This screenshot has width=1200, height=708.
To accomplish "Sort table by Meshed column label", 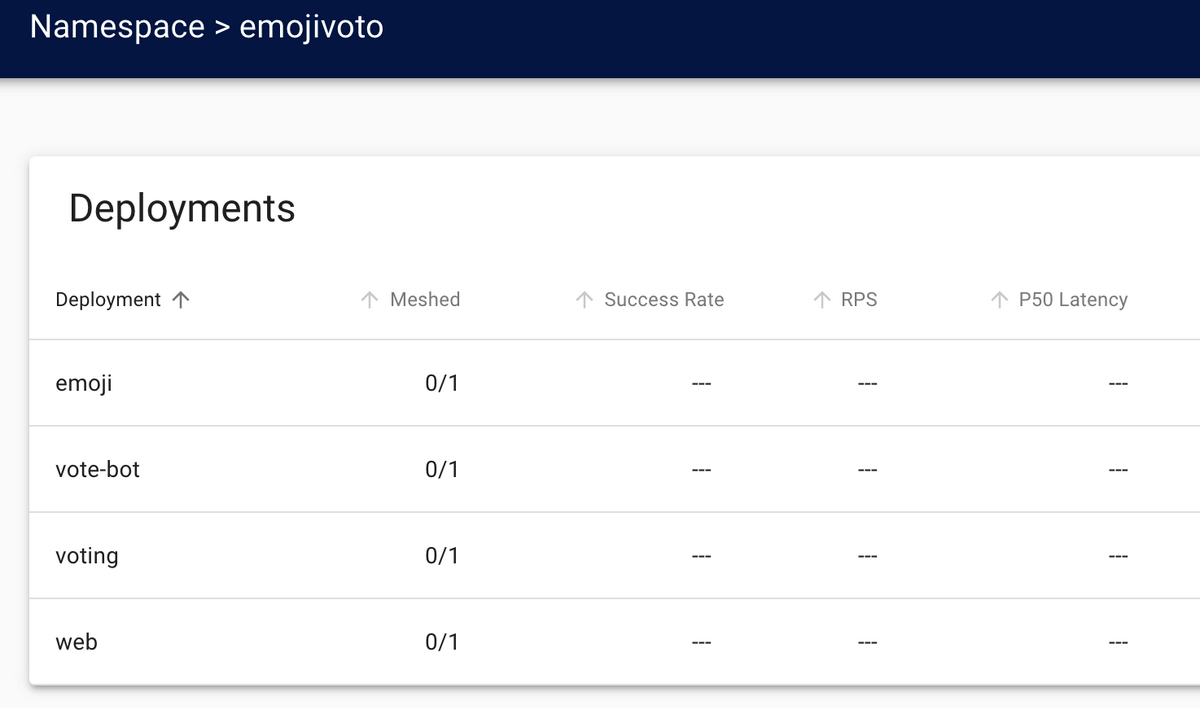I will 425,300.
